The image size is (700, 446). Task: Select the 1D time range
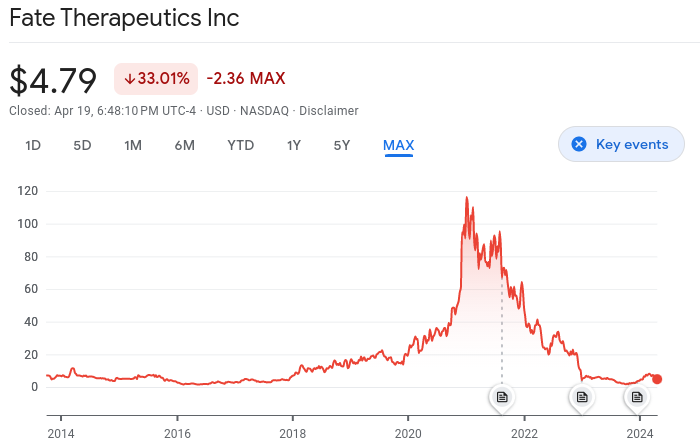pos(33,145)
